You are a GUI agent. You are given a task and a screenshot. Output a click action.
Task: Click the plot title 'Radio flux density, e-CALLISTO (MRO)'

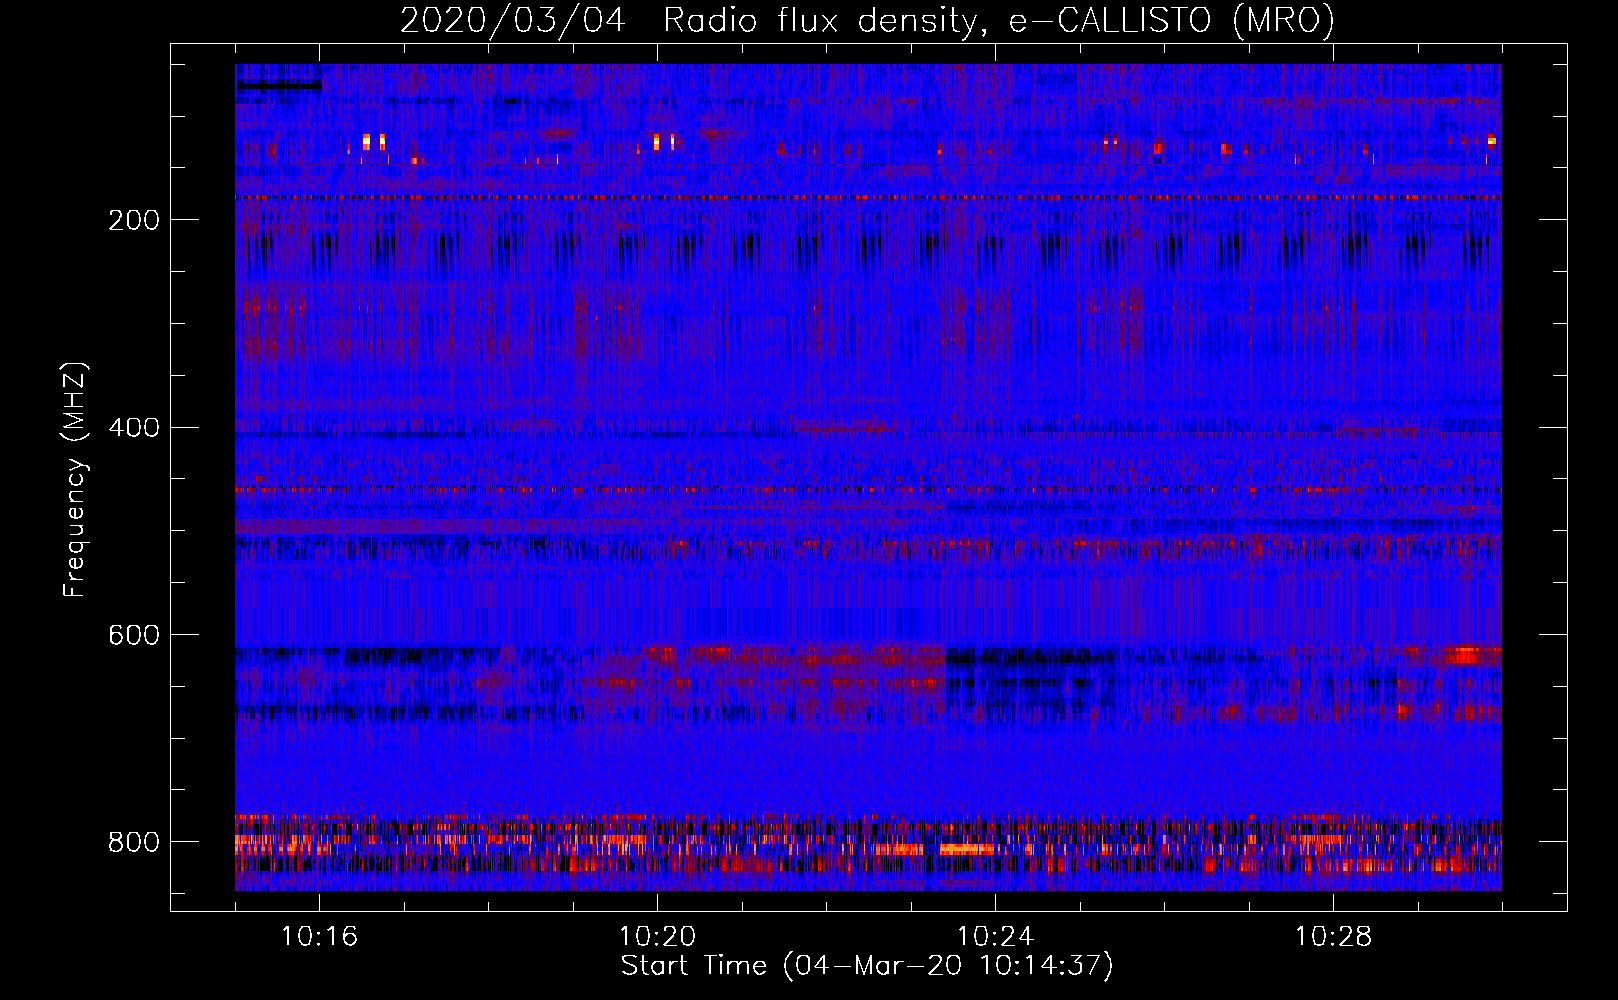(999, 20)
